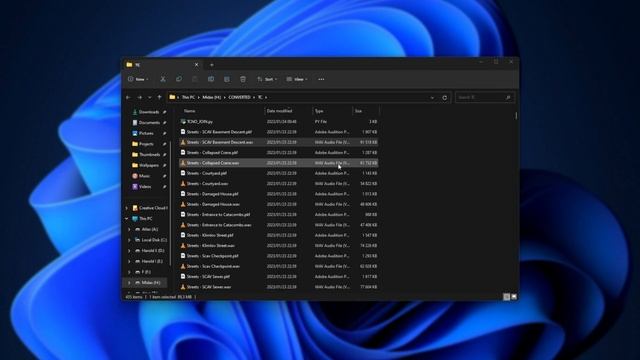Click This PC in the breadcrumb
The width and height of the screenshot is (640, 360).
(188, 97)
